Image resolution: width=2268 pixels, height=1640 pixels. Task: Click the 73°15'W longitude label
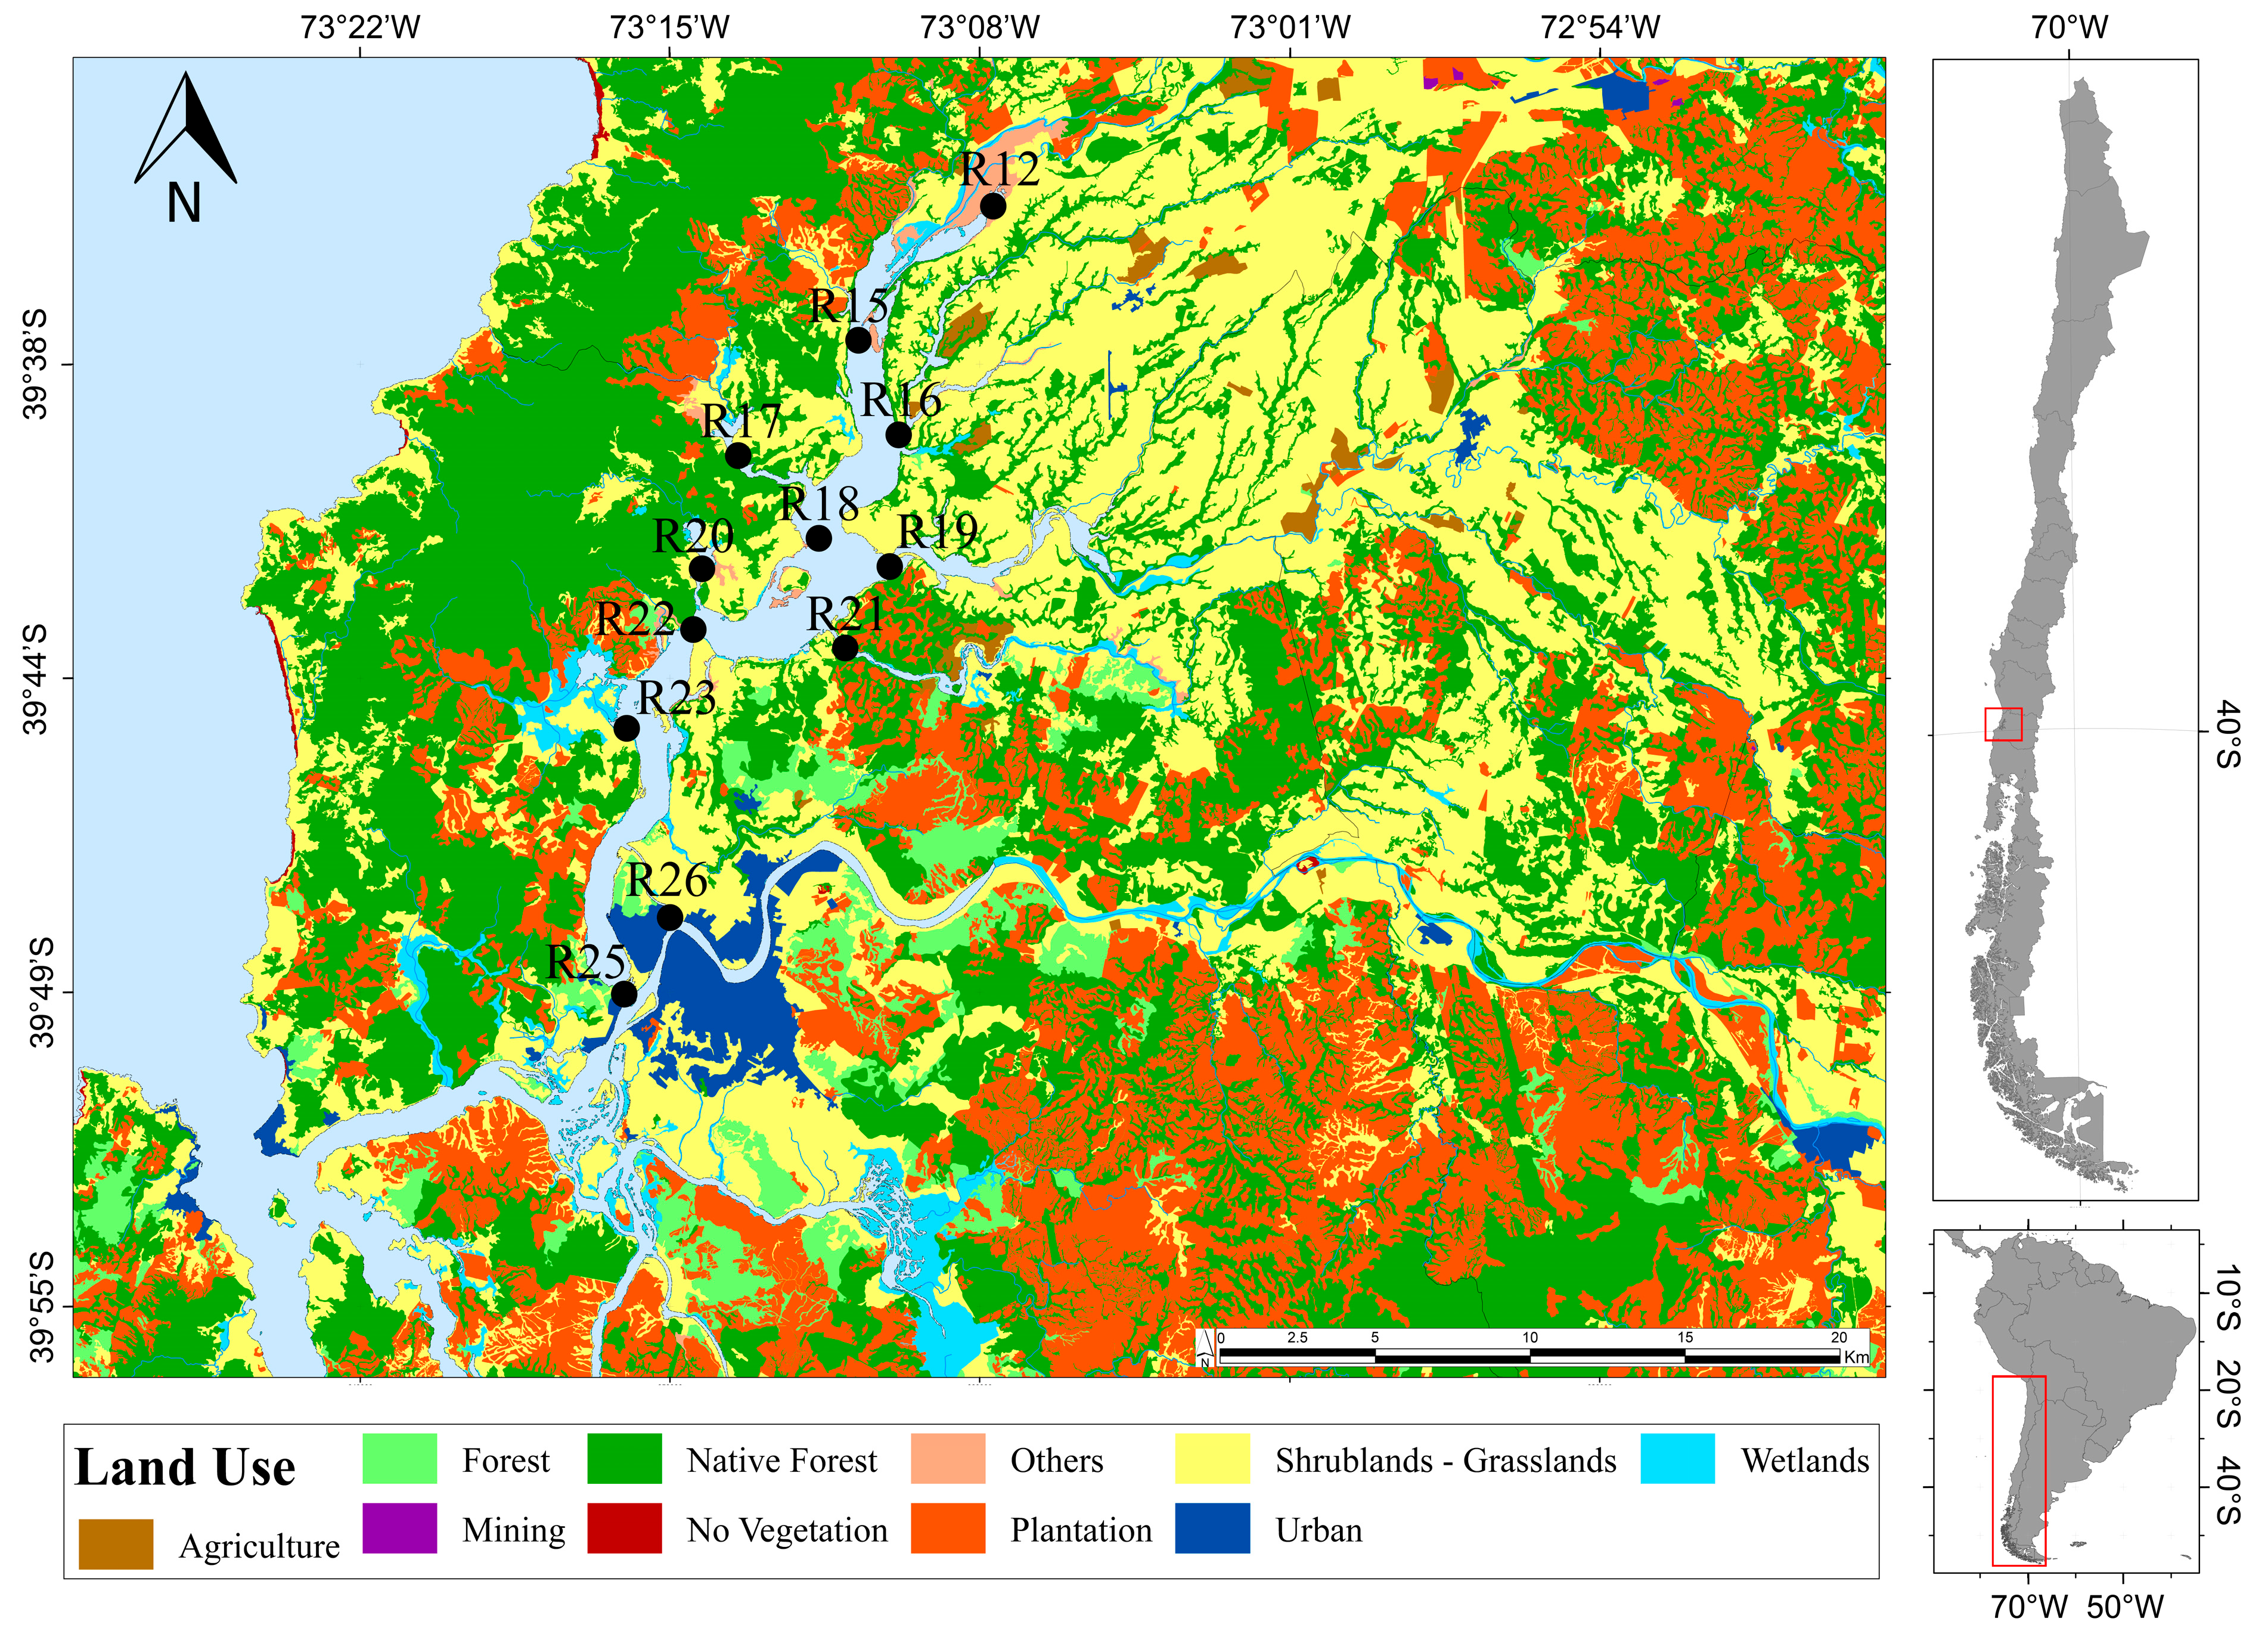[x=669, y=27]
